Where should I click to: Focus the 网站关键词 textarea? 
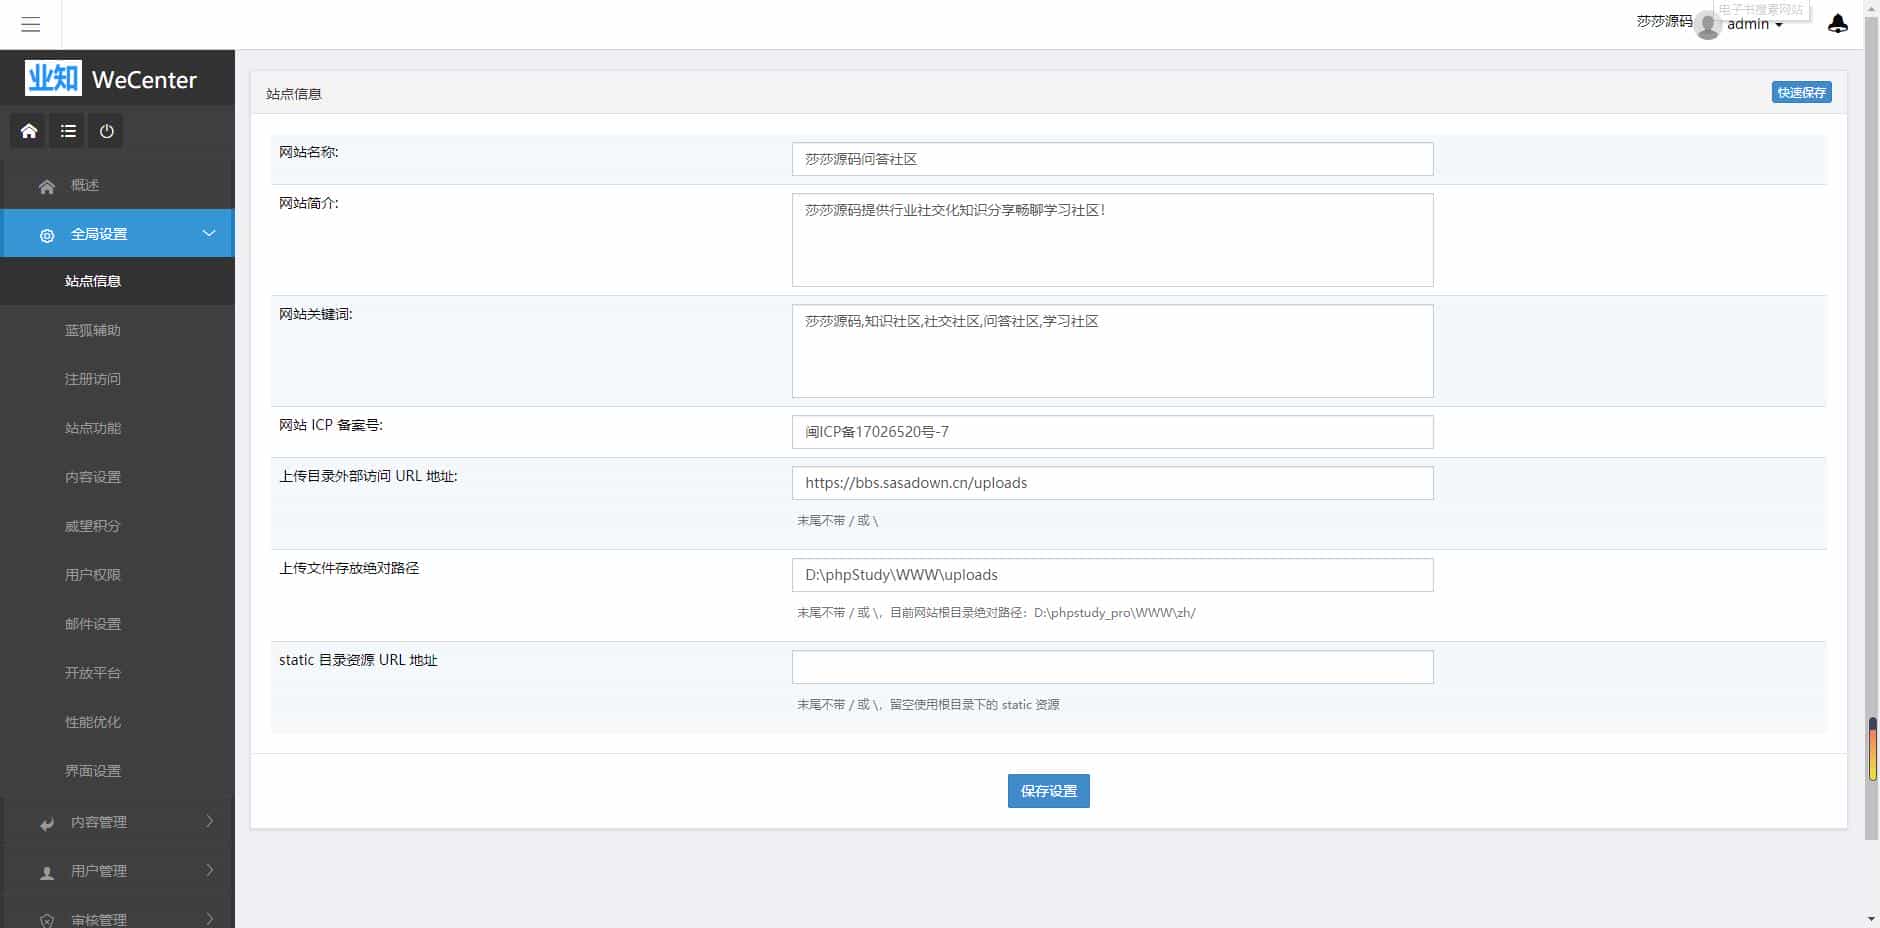pyautogui.click(x=1112, y=351)
